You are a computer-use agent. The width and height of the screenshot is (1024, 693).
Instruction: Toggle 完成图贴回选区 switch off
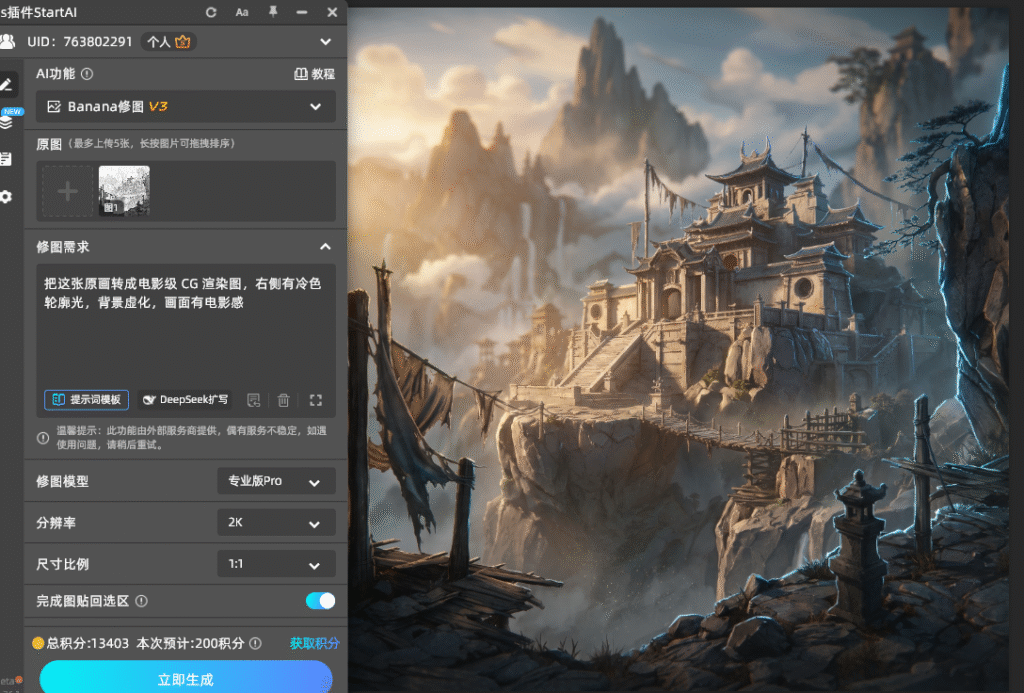click(320, 601)
